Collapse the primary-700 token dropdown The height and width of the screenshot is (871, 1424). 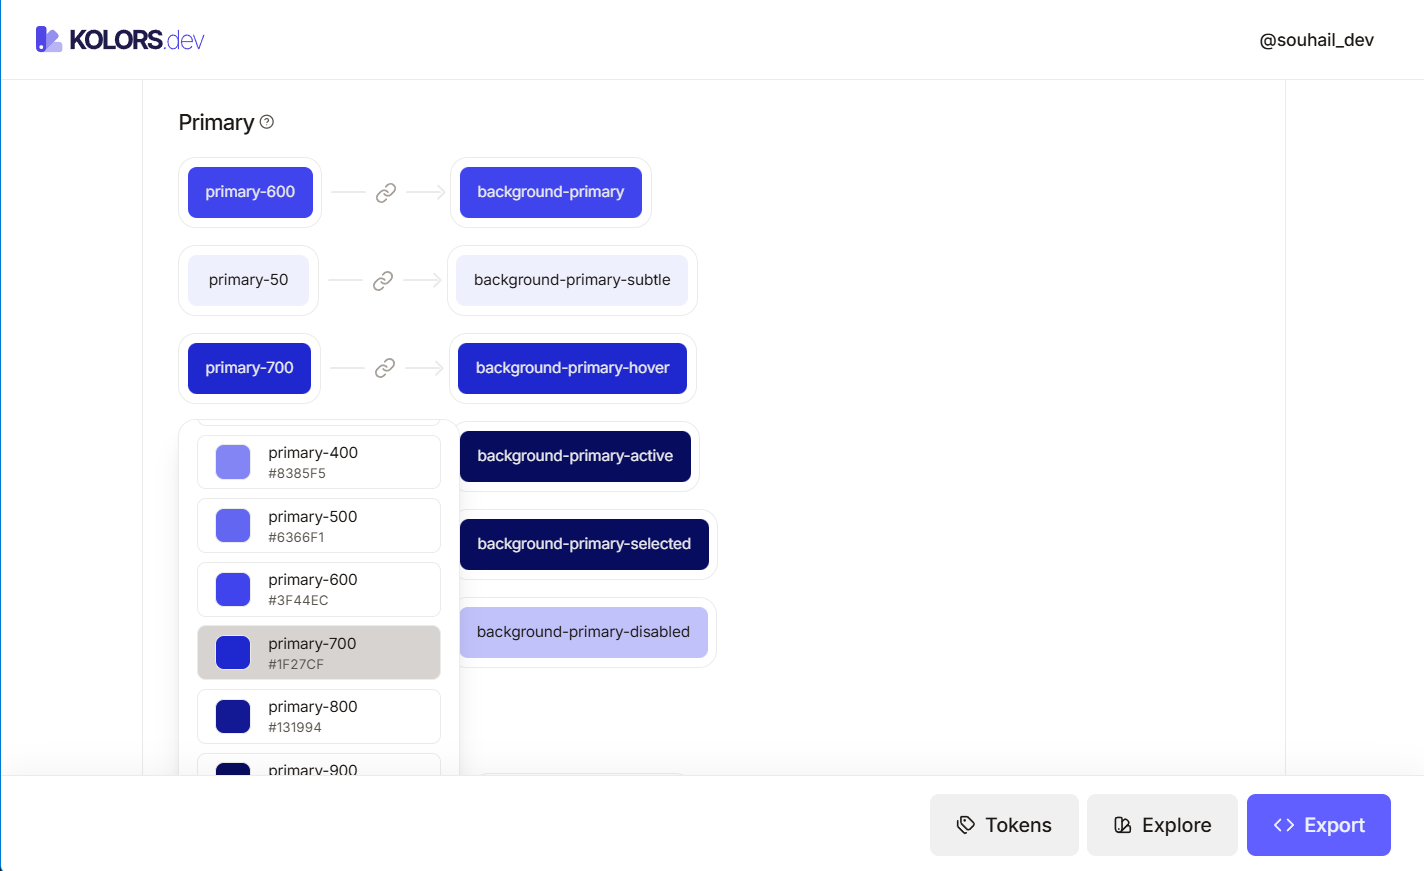click(x=249, y=368)
